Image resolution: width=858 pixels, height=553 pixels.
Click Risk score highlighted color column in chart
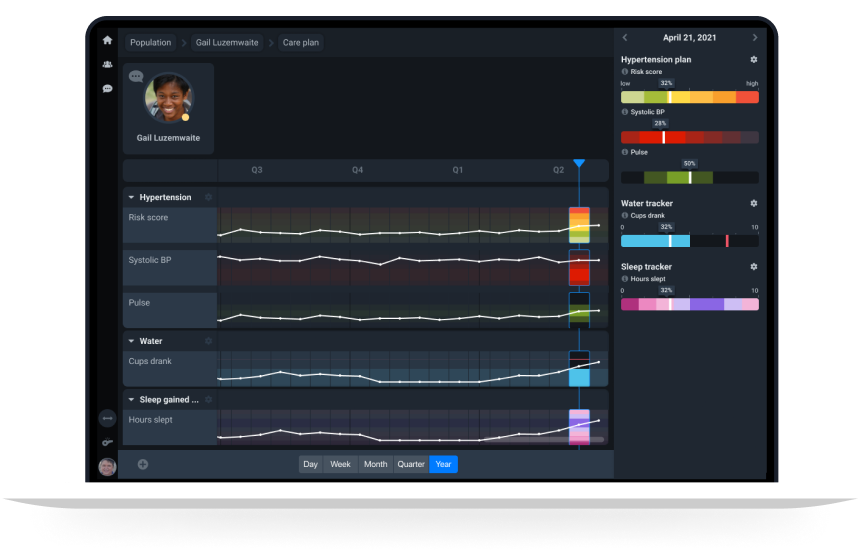click(x=579, y=225)
